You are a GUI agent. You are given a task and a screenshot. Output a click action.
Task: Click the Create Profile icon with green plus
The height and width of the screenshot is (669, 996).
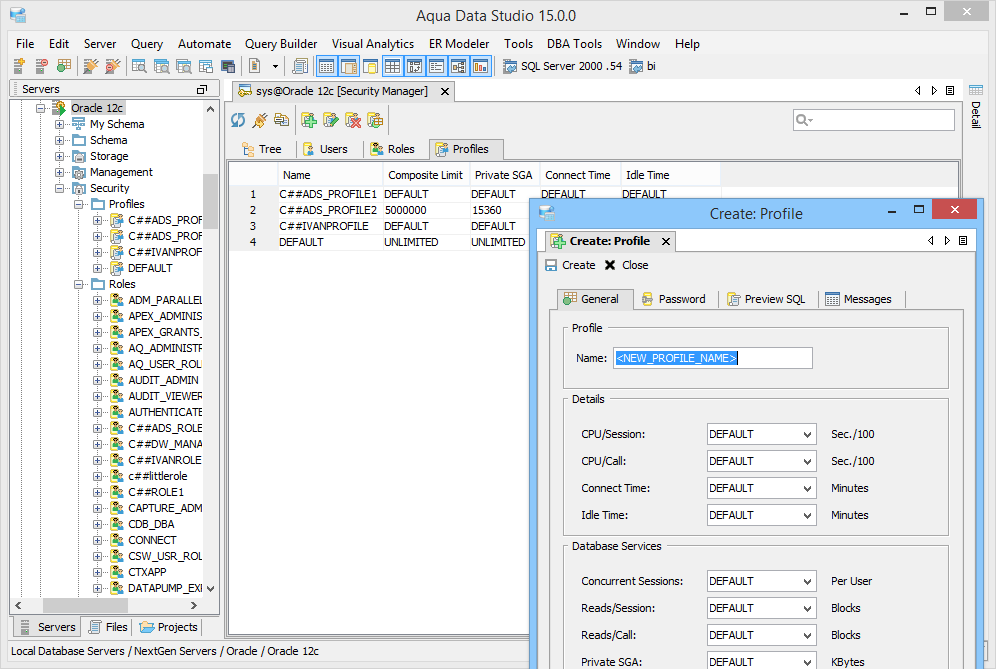point(309,120)
